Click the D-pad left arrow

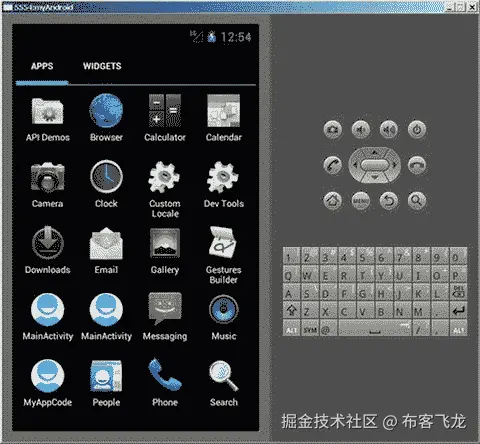[355, 165]
